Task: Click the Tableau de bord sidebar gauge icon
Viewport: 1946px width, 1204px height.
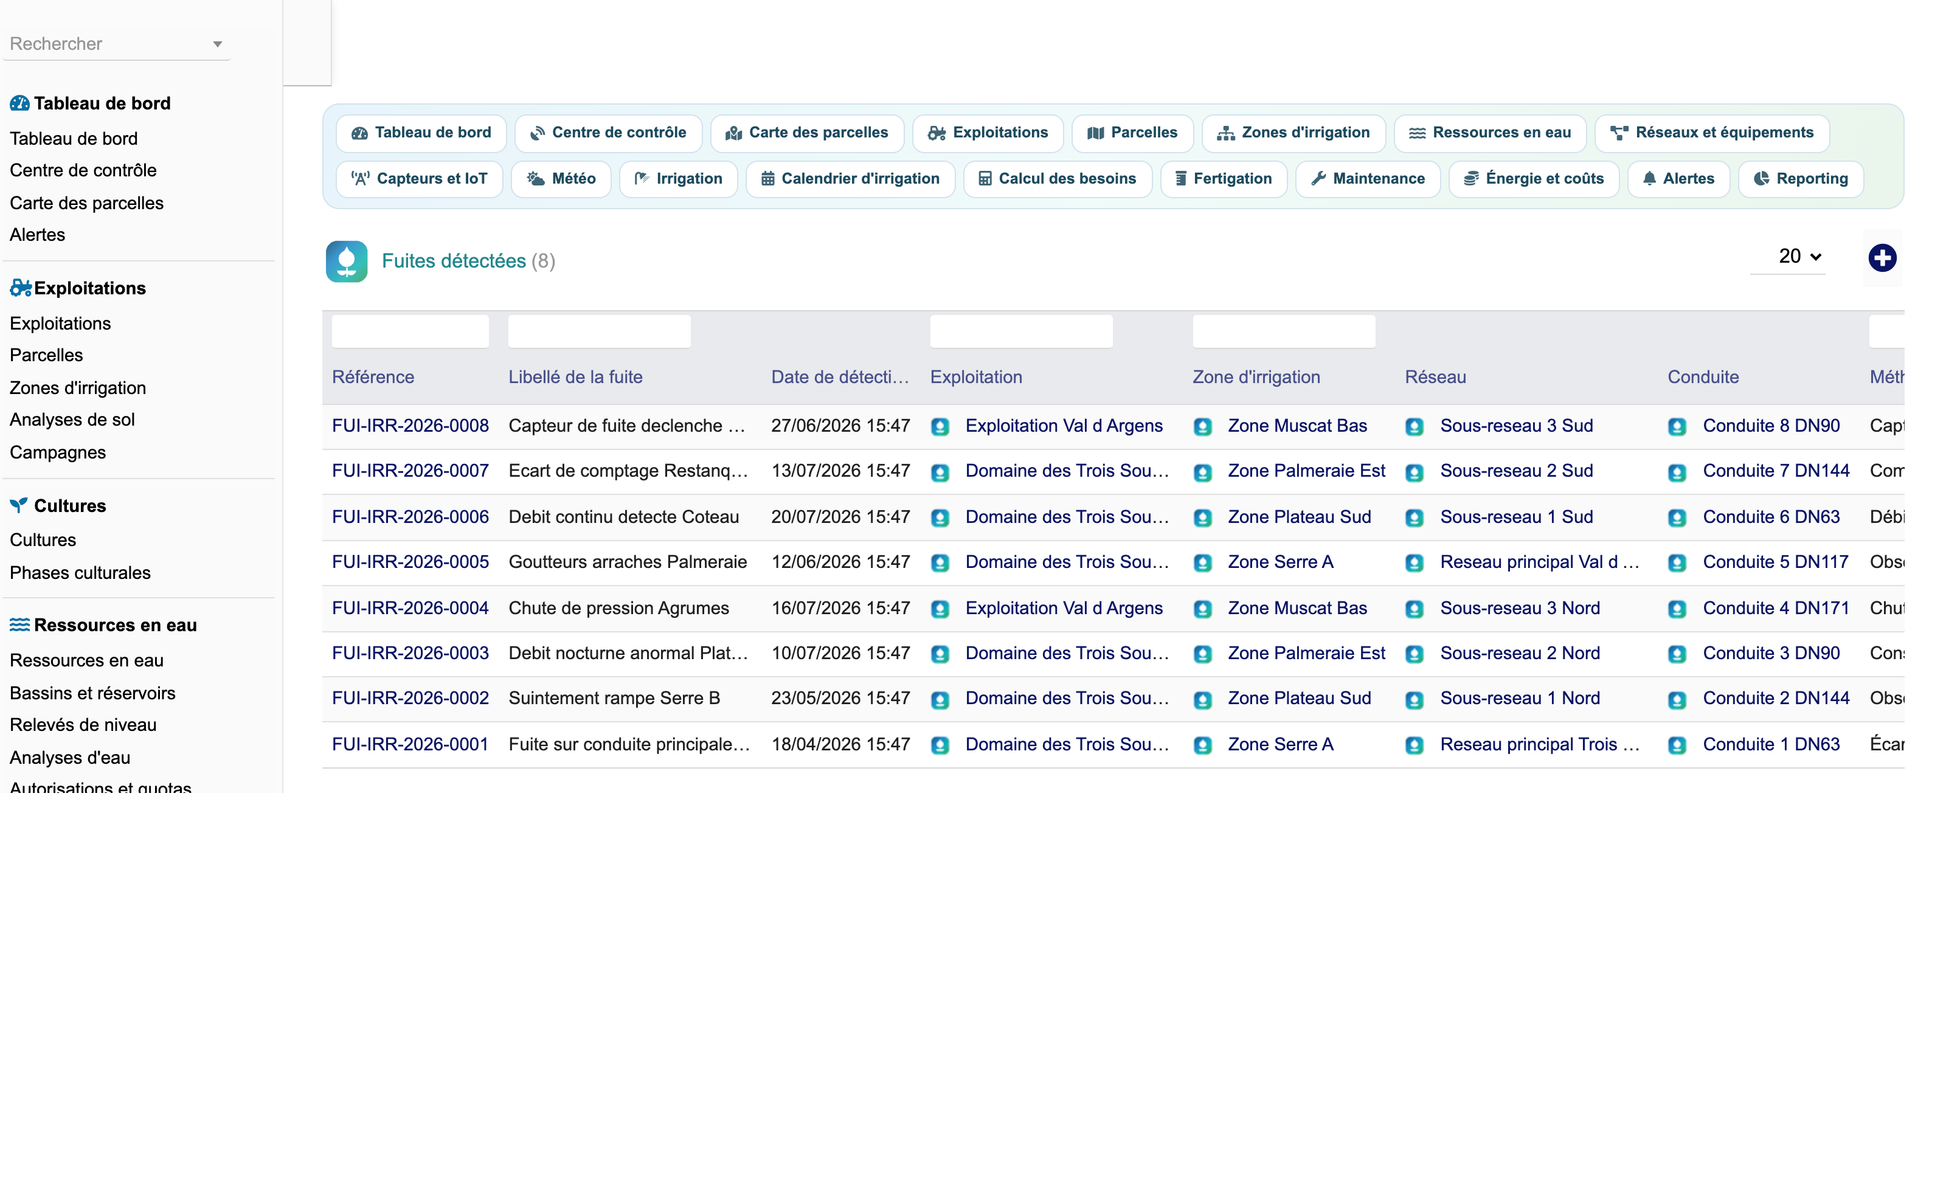Action: (x=19, y=103)
